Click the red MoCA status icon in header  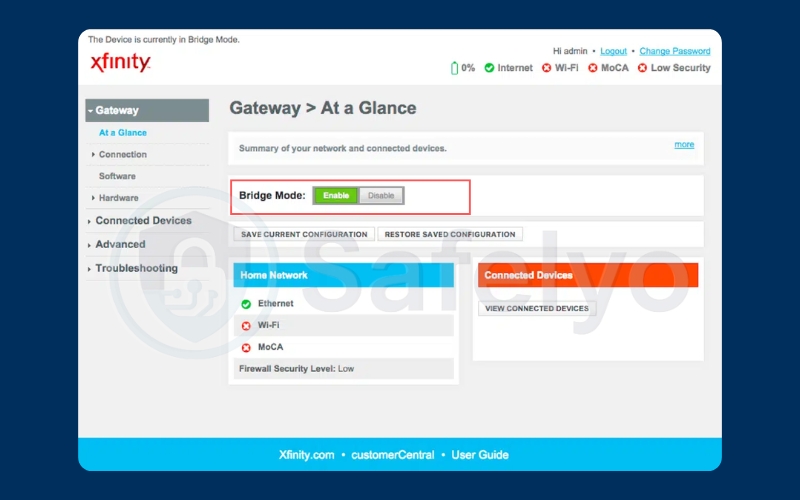(x=592, y=68)
